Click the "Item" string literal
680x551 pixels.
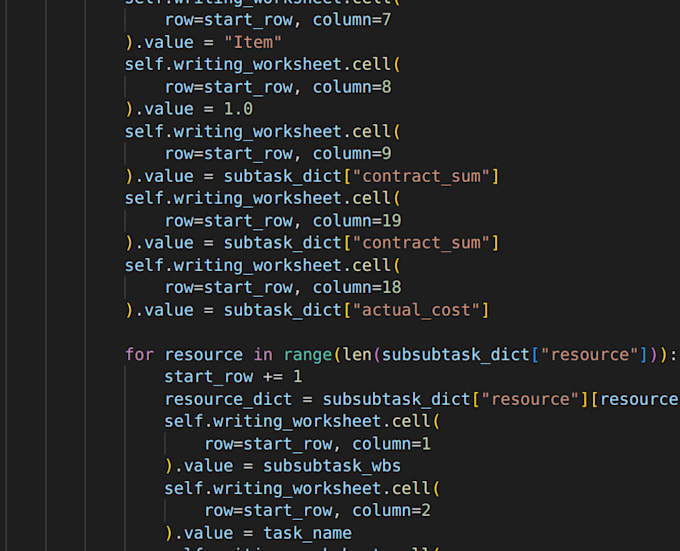[253, 42]
